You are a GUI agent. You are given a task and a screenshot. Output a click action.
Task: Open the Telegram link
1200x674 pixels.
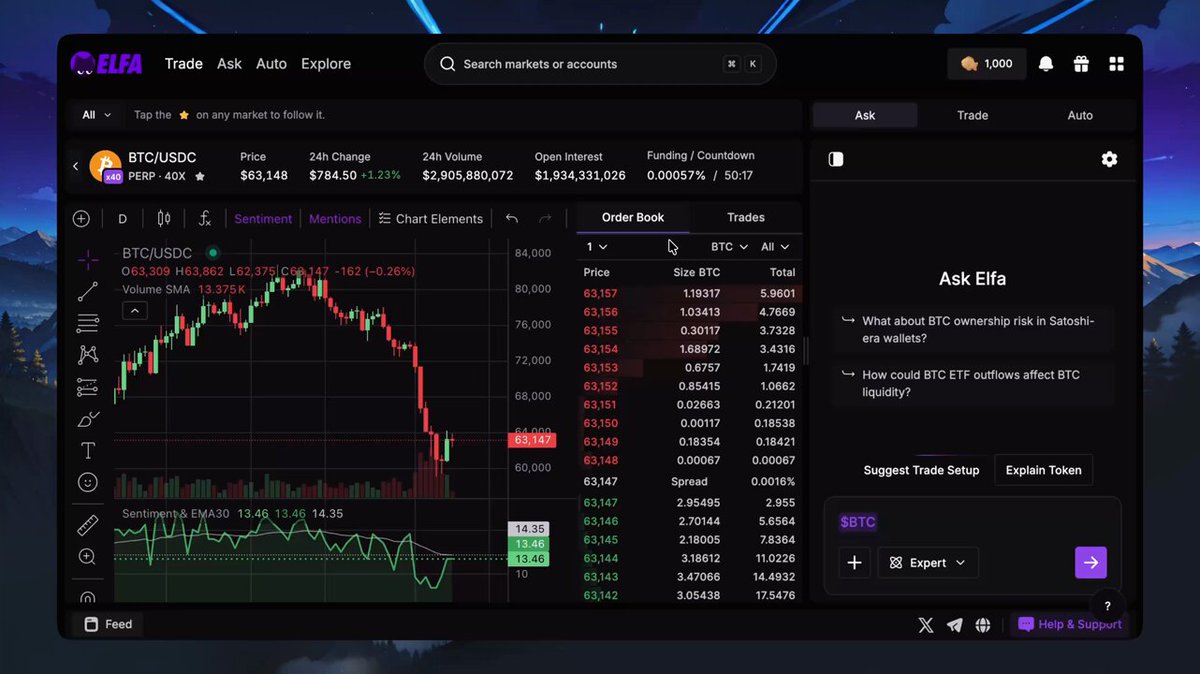point(955,625)
